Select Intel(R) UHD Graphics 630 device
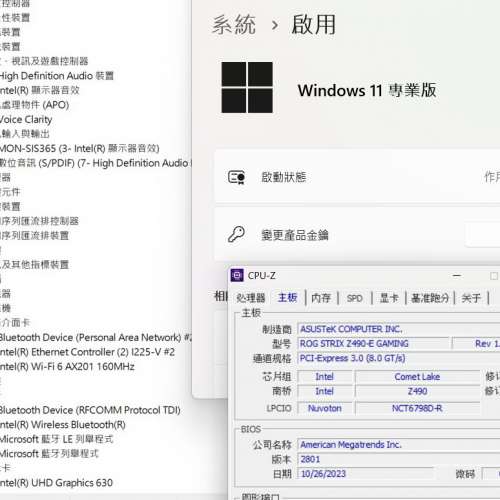Image resolution: width=500 pixels, height=500 pixels. (x=56, y=482)
